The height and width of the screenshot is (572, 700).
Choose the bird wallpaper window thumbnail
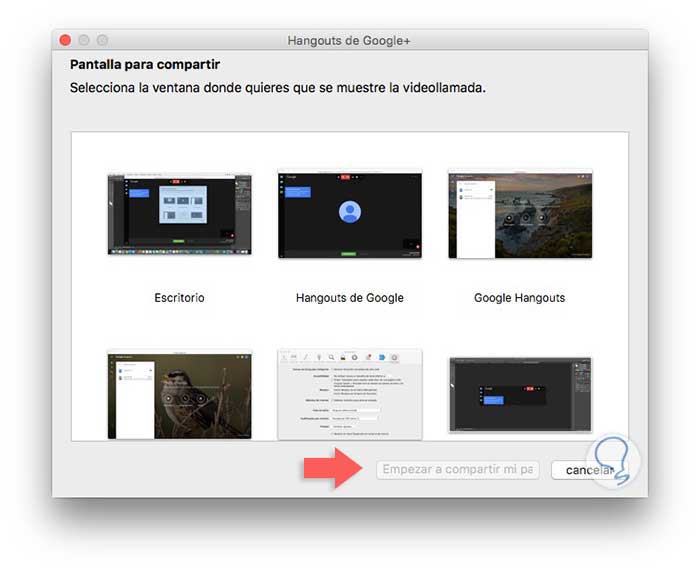point(179,395)
